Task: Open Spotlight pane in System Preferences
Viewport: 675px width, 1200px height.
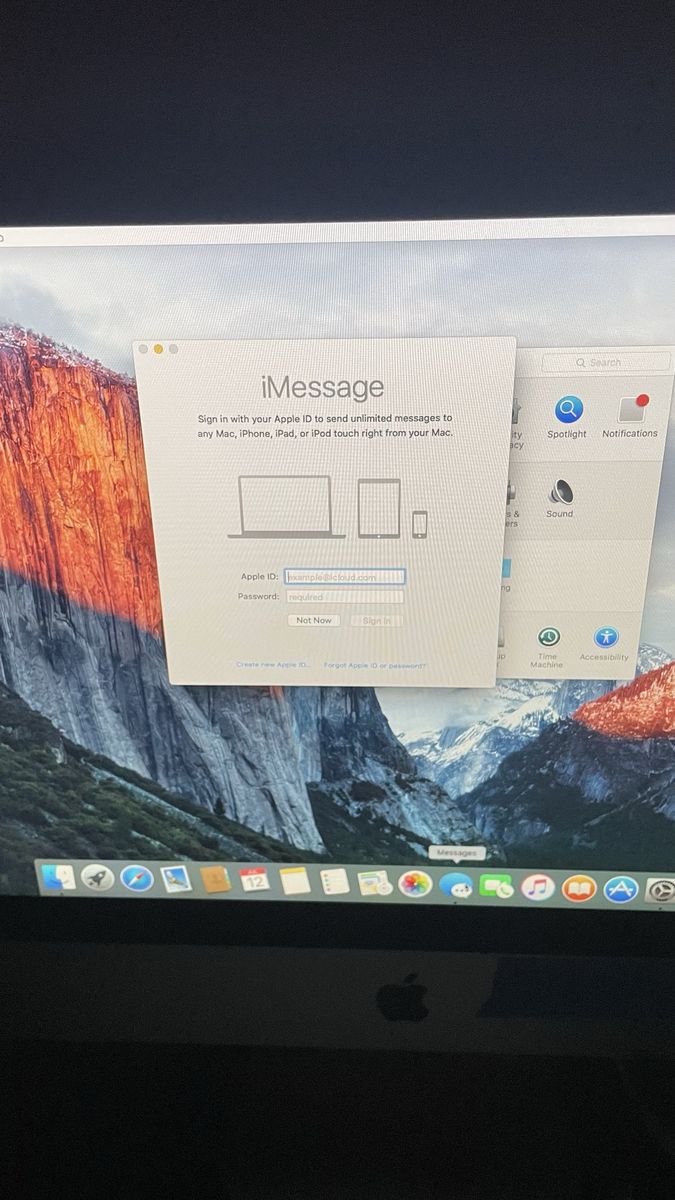Action: (x=567, y=417)
